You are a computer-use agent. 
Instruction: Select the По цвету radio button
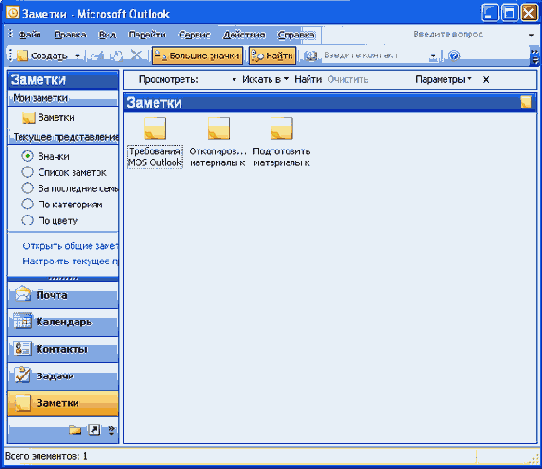pos(27,220)
